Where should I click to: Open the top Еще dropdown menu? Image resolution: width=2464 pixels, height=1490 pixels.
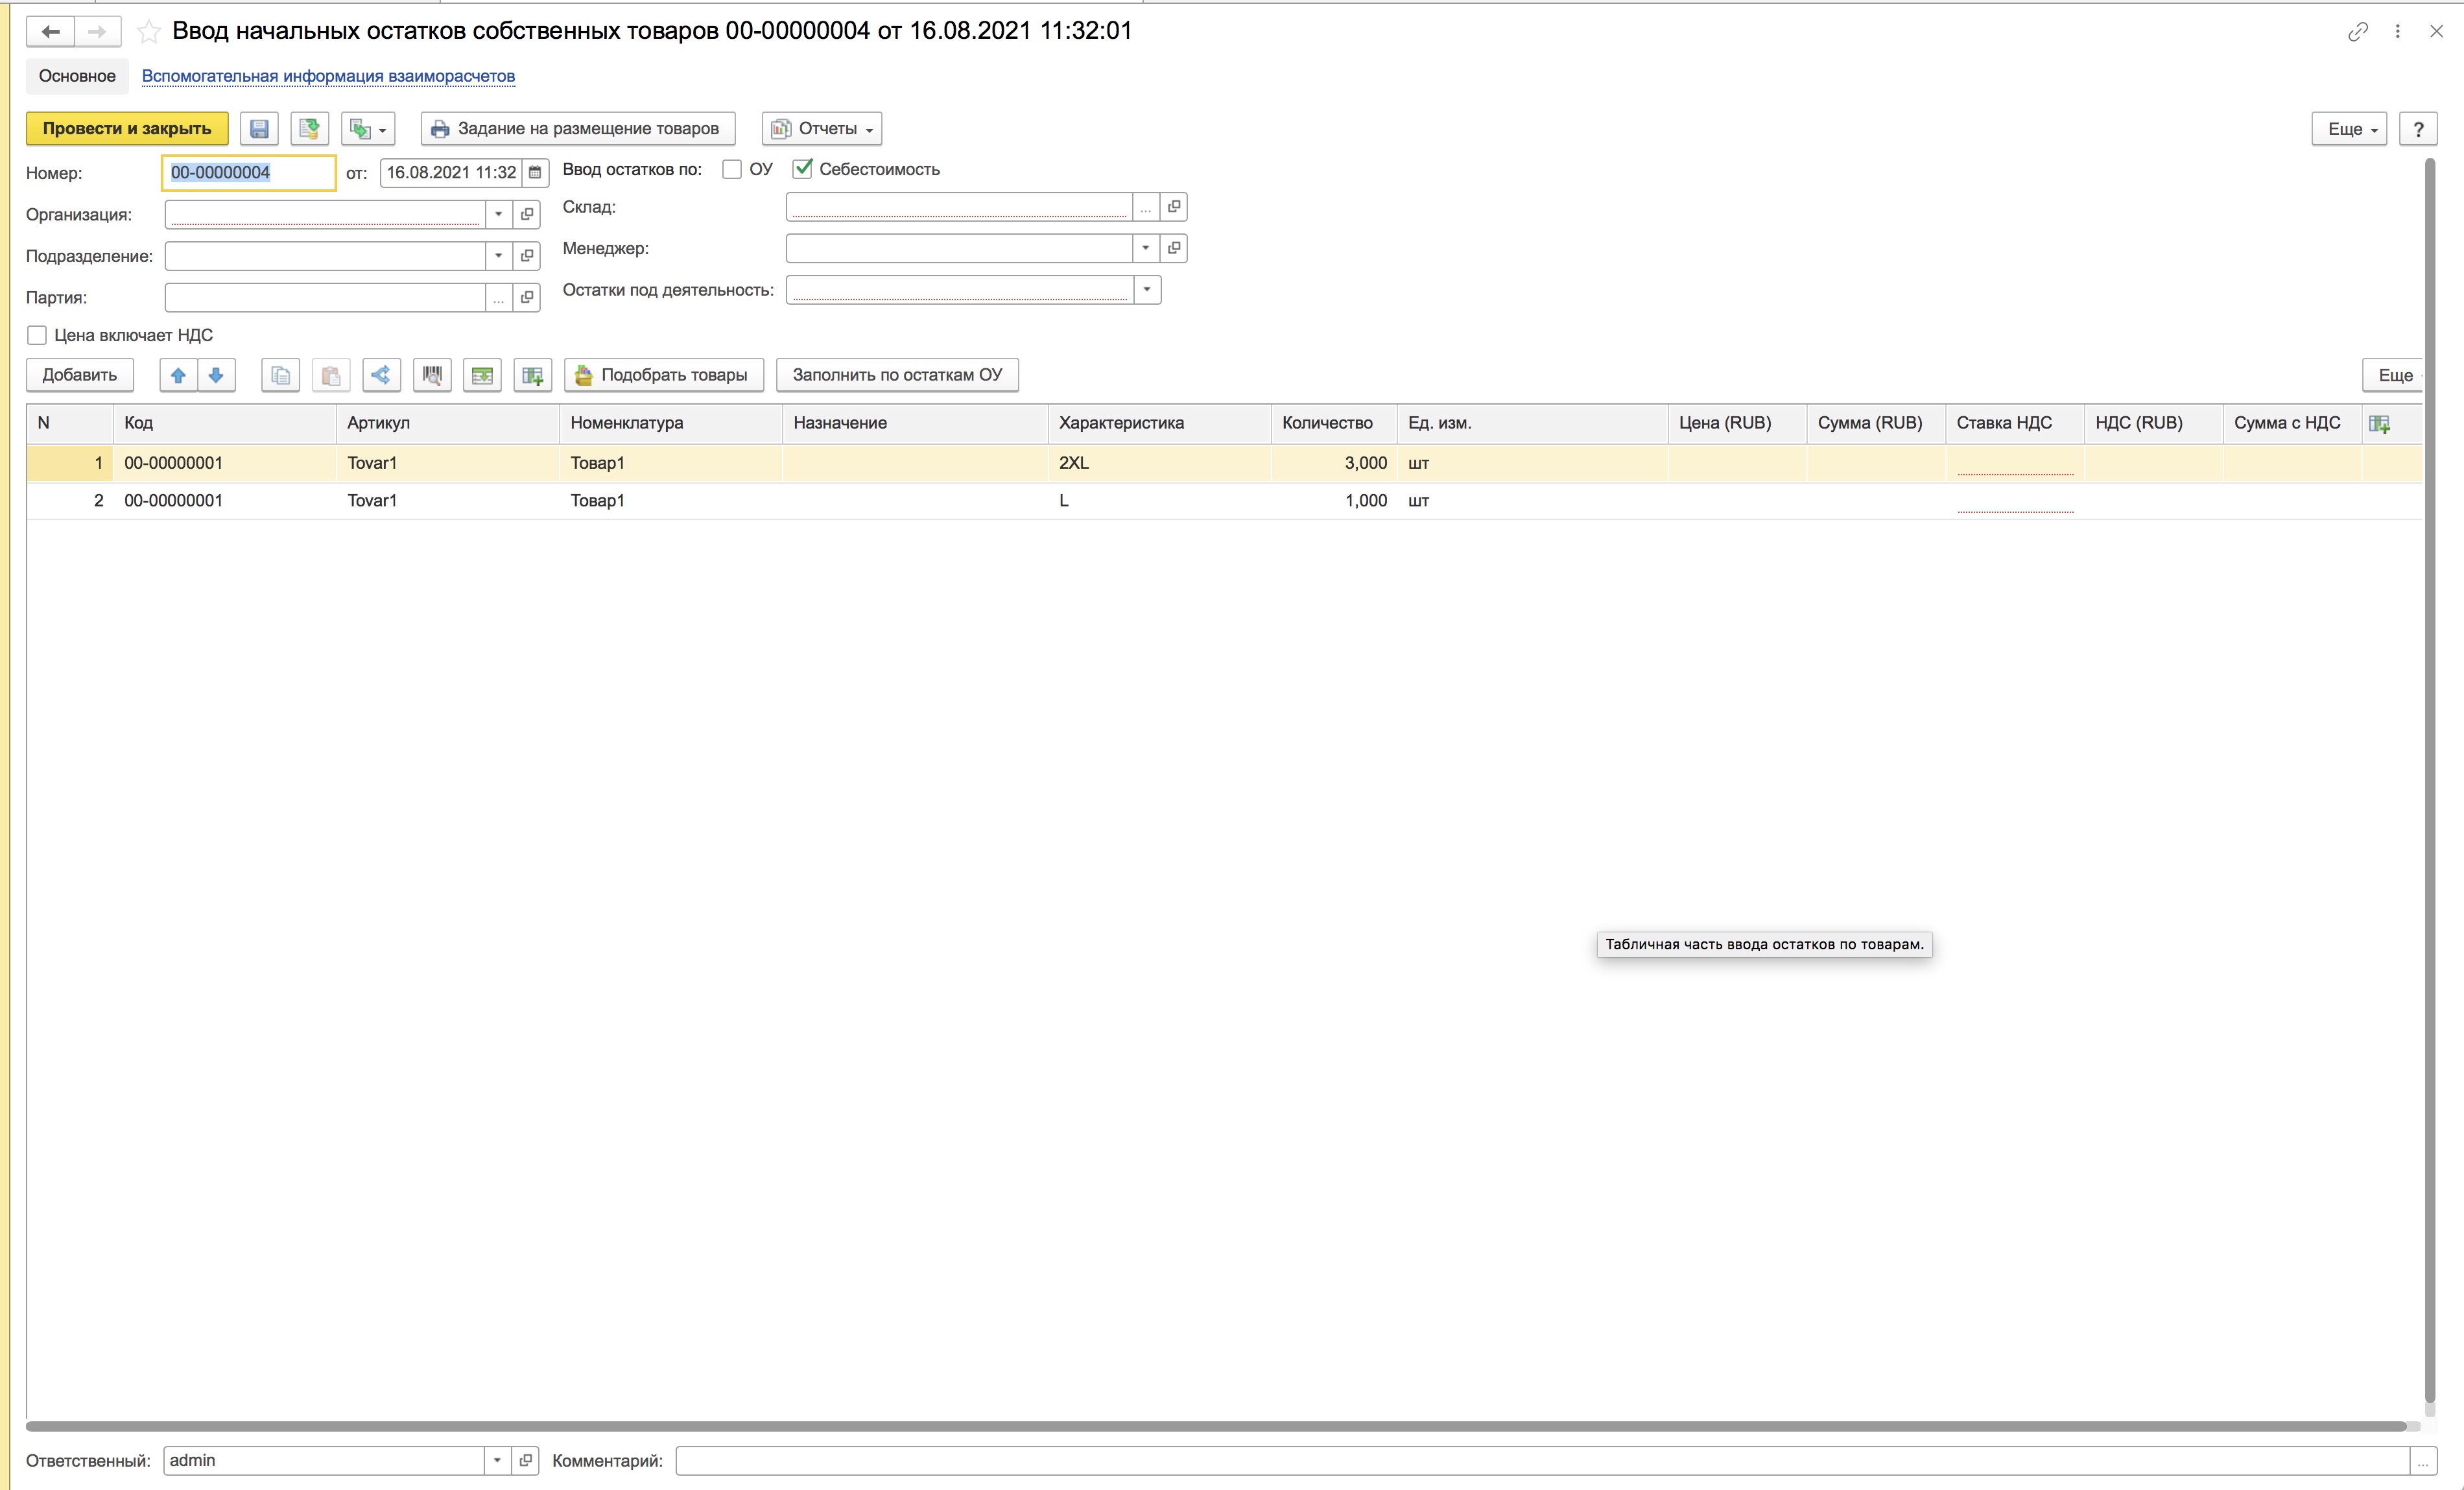(2349, 128)
